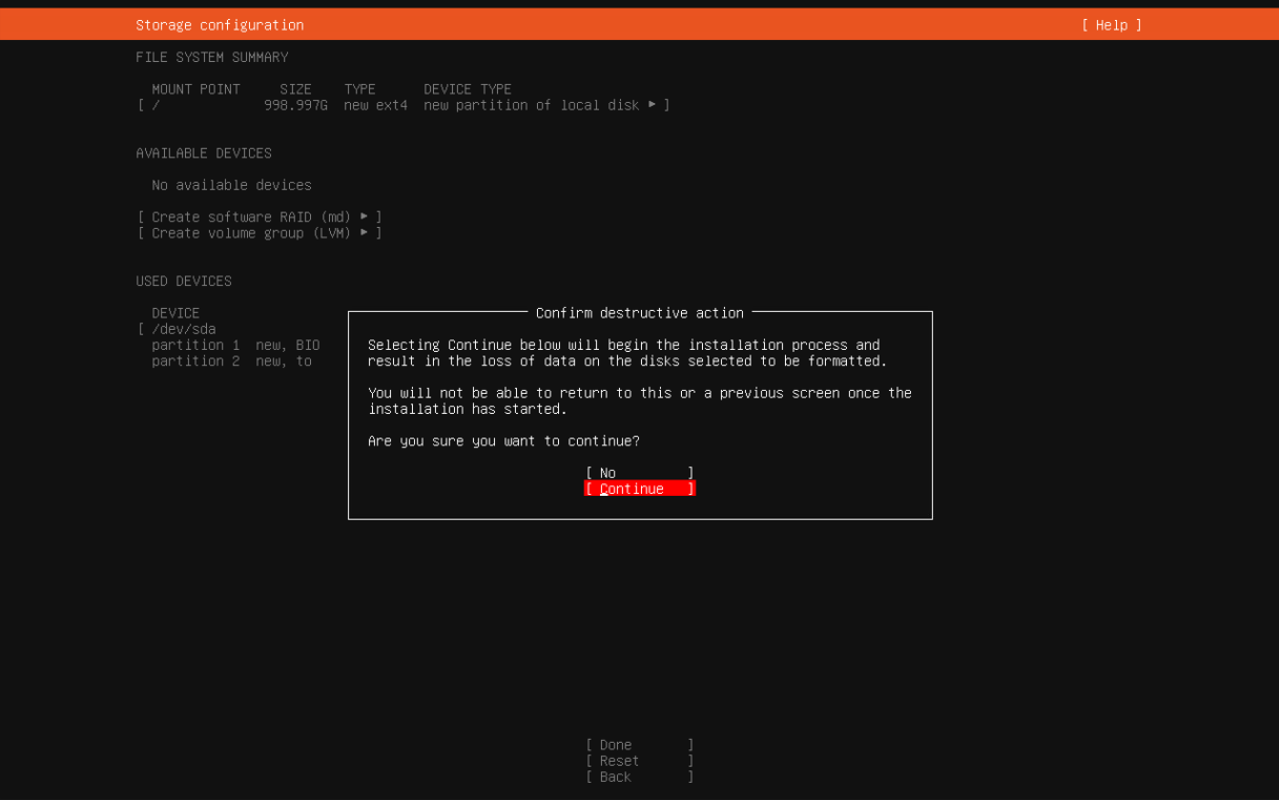Select the /dev/sda device entry
Viewport: 1279px width, 800px height.
tap(184, 329)
